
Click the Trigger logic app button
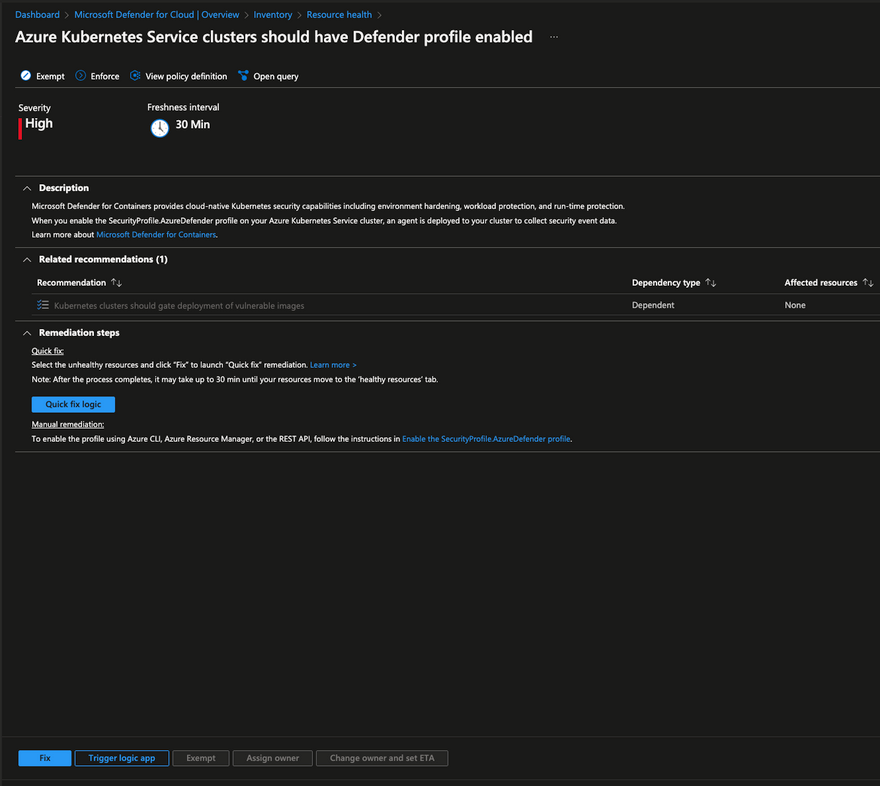point(122,758)
